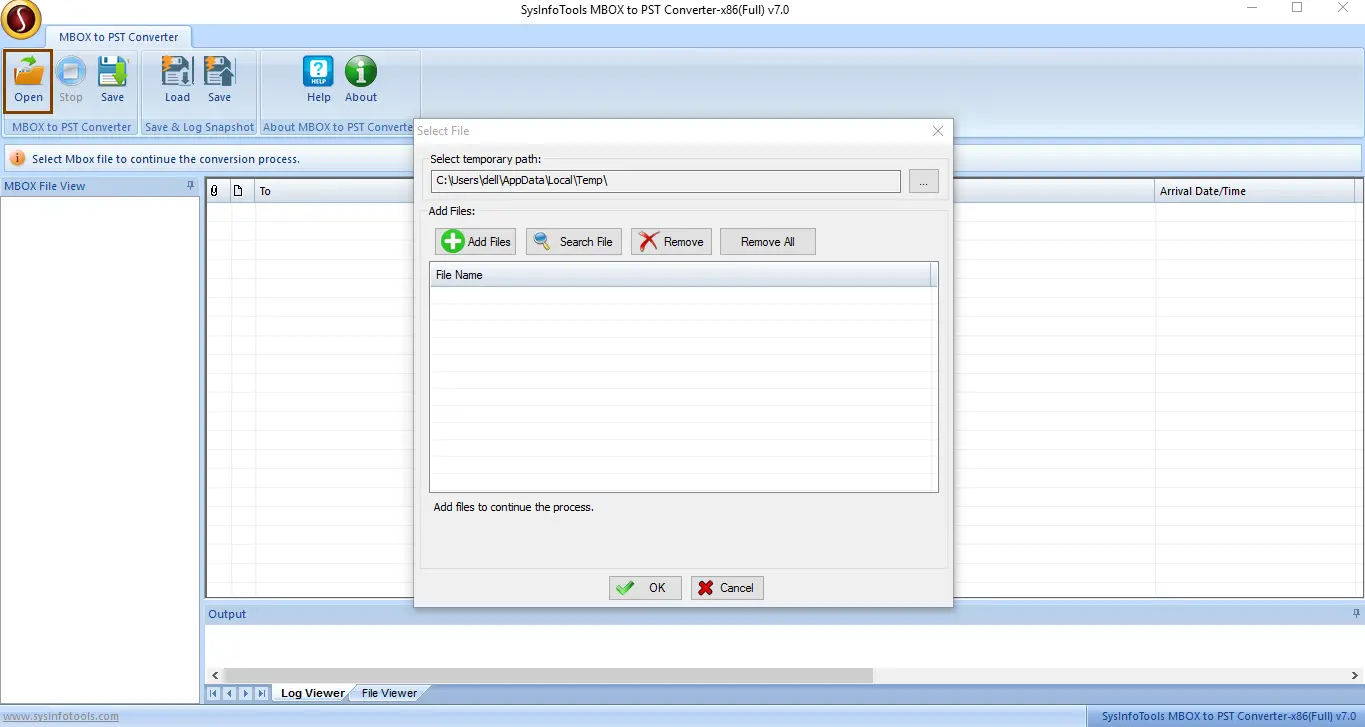Click the attachment paperclip column header
1365x727 pixels.
point(214,191)
